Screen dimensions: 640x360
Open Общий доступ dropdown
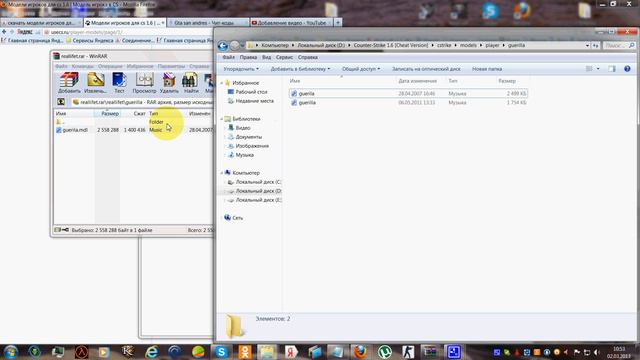click(361, 69)
